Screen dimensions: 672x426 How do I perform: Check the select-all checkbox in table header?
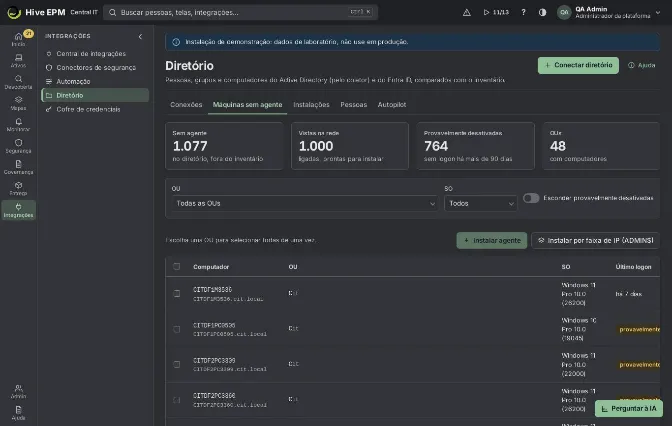point(177,267)
